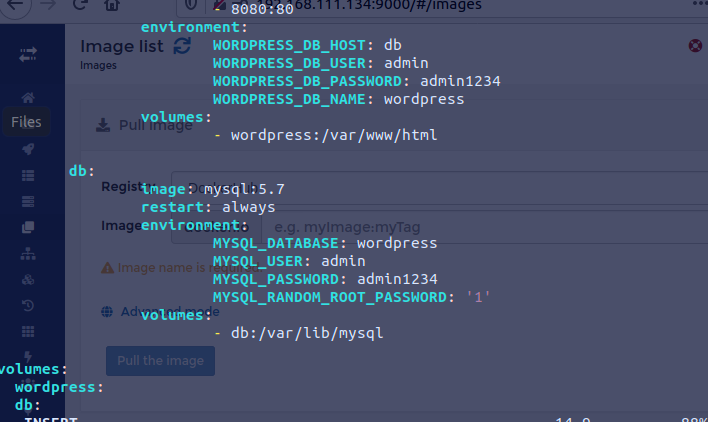Open the Volumes cubes icon in sidebar
Image resolution: width=708 pixels, height=422 pixels.
[28, 280]
